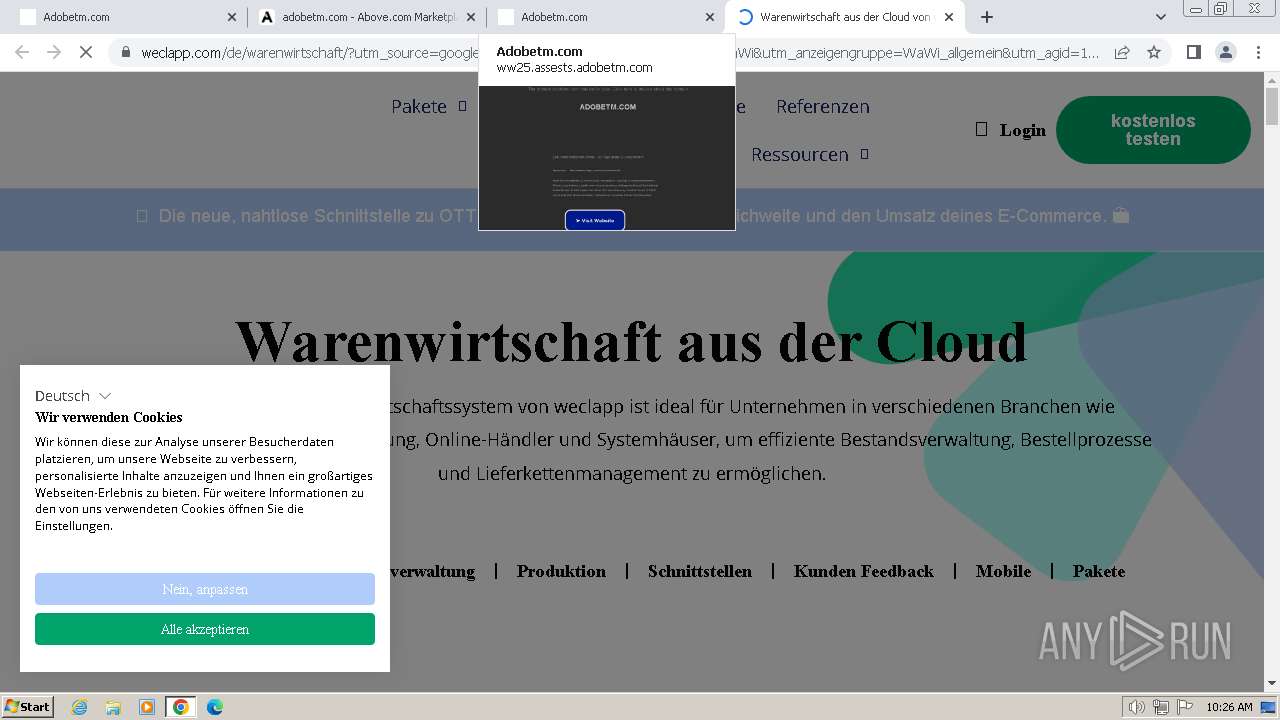Switch to the adobetm.com Above.com Marketplace tab

pyautogui.click(x=366, y=17)
